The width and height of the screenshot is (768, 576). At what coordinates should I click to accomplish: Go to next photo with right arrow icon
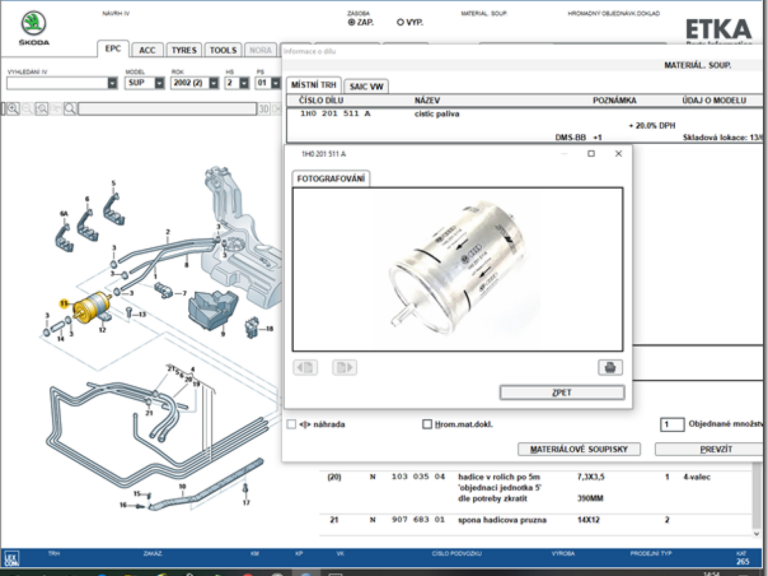[344, 367]
